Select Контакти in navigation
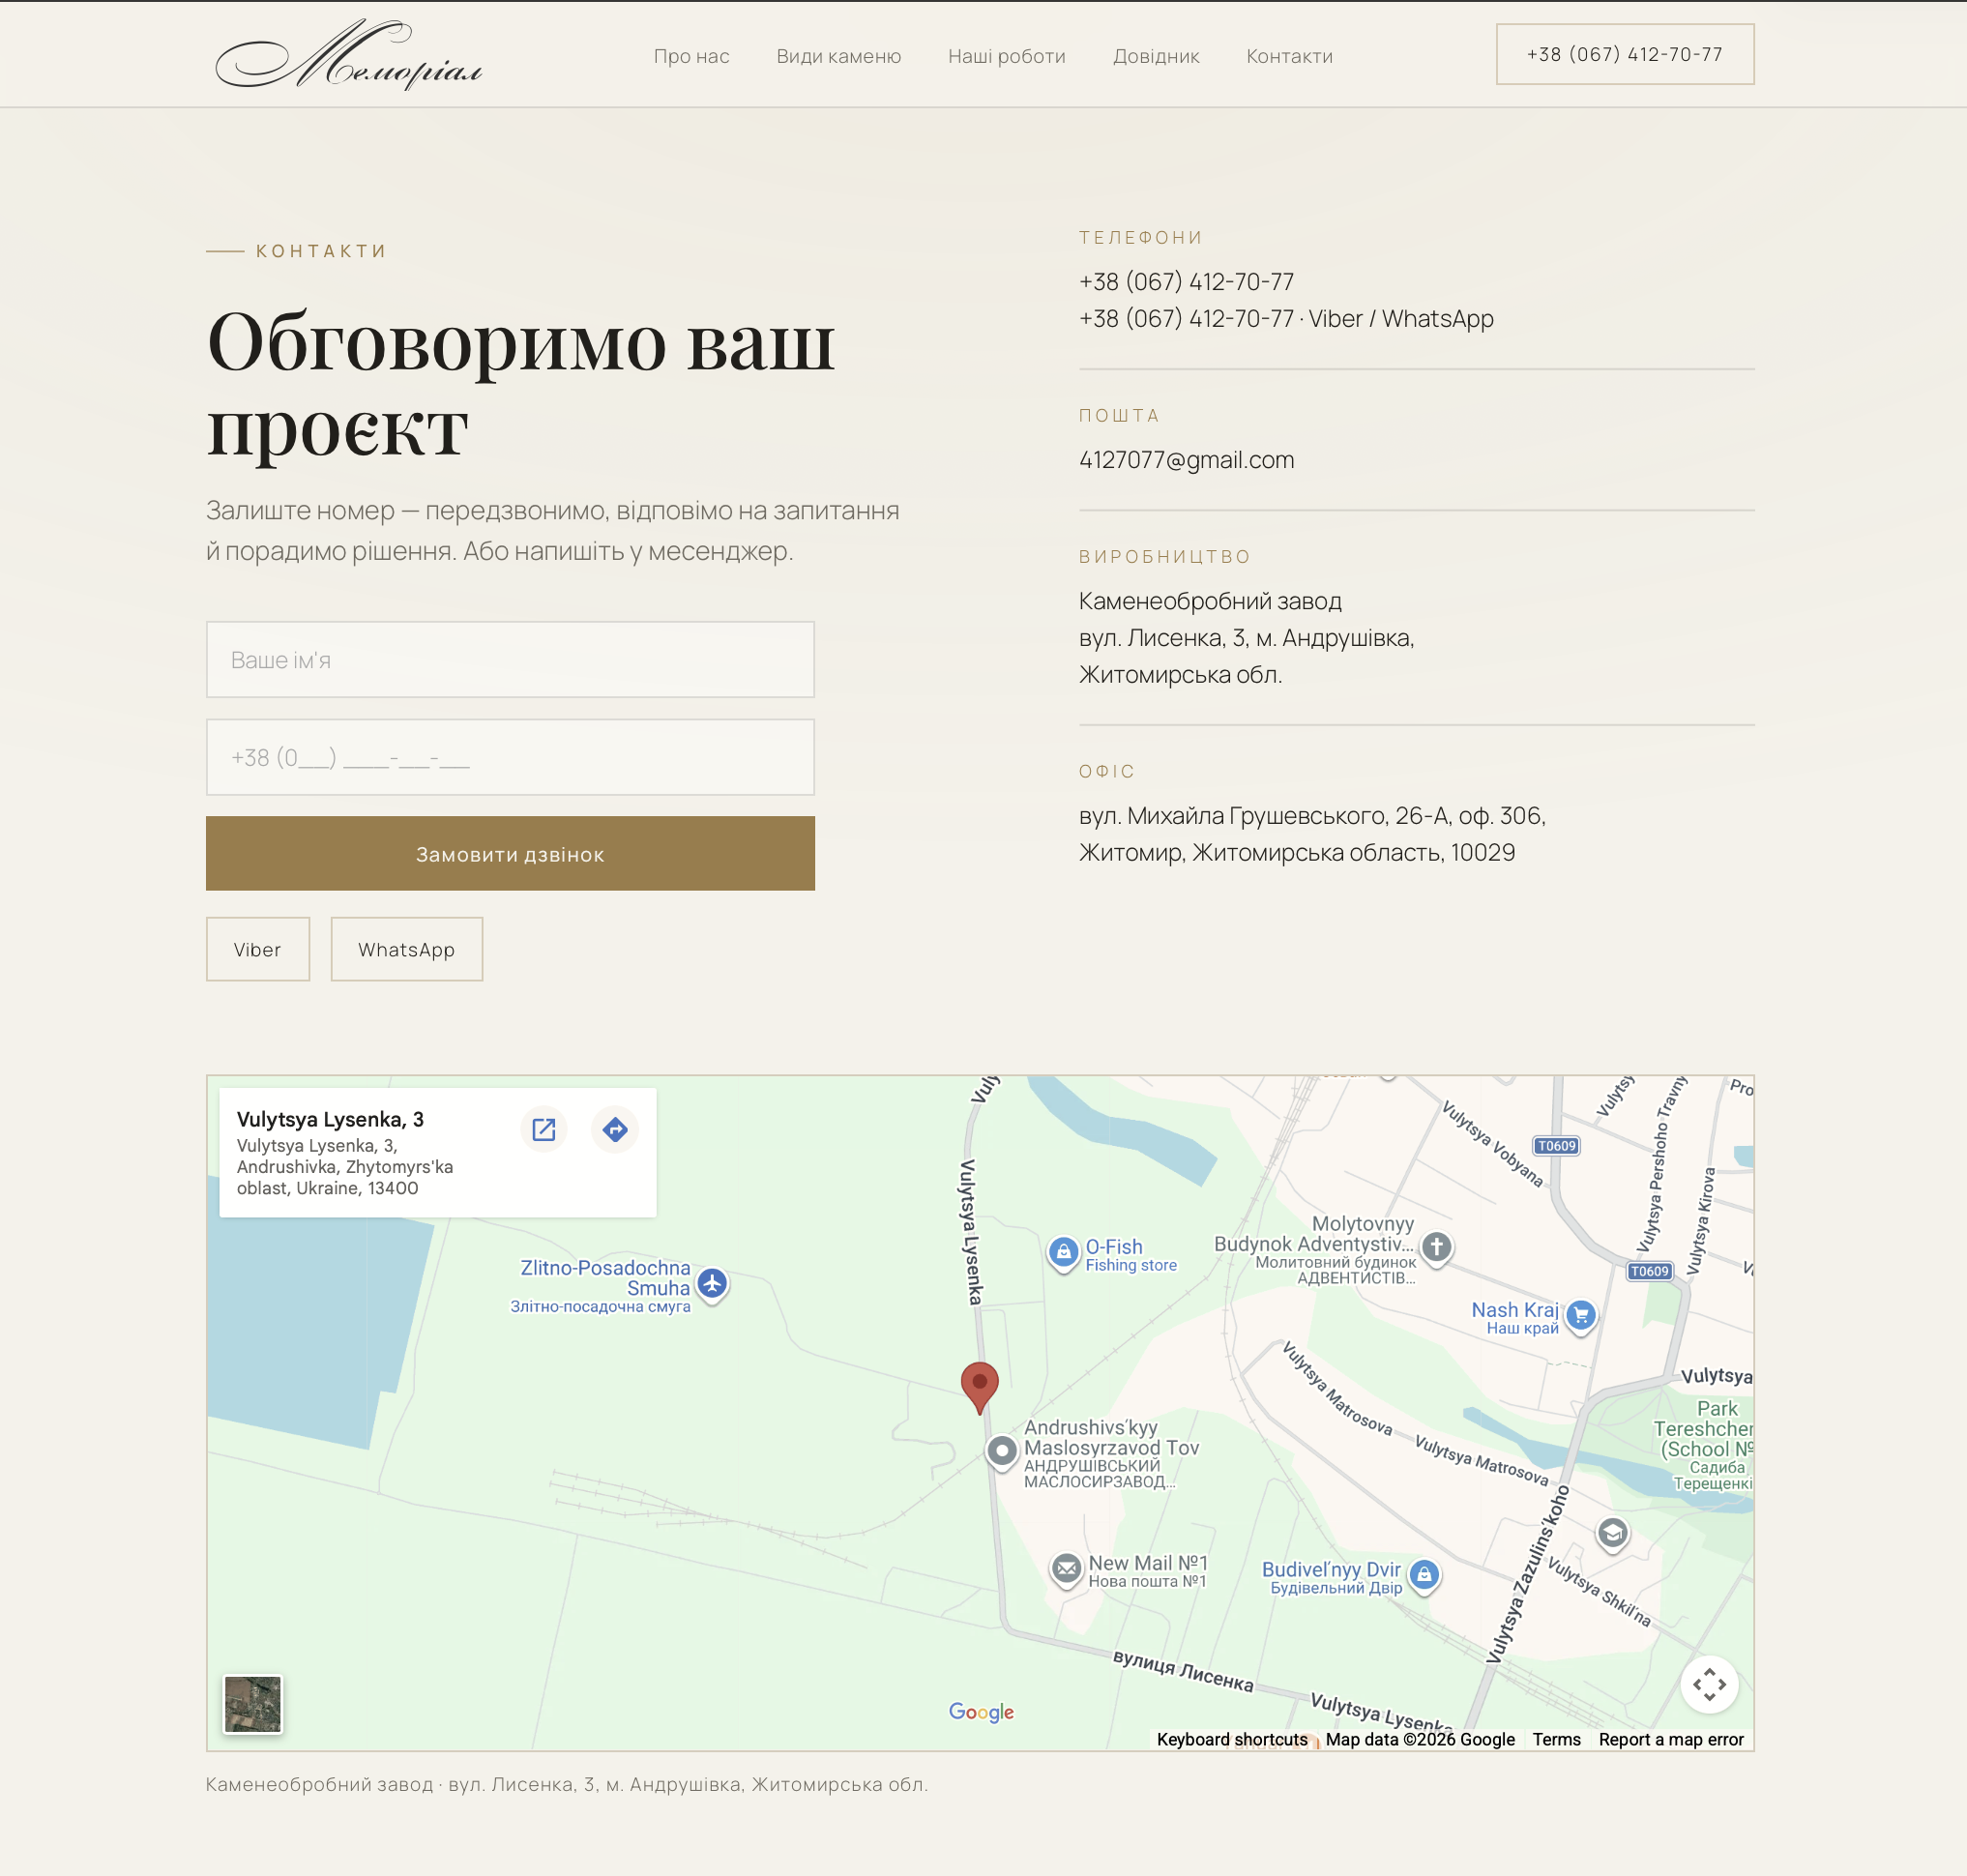The height and width of the screenshot is (1876, 1967). [x=1289, y=56]
